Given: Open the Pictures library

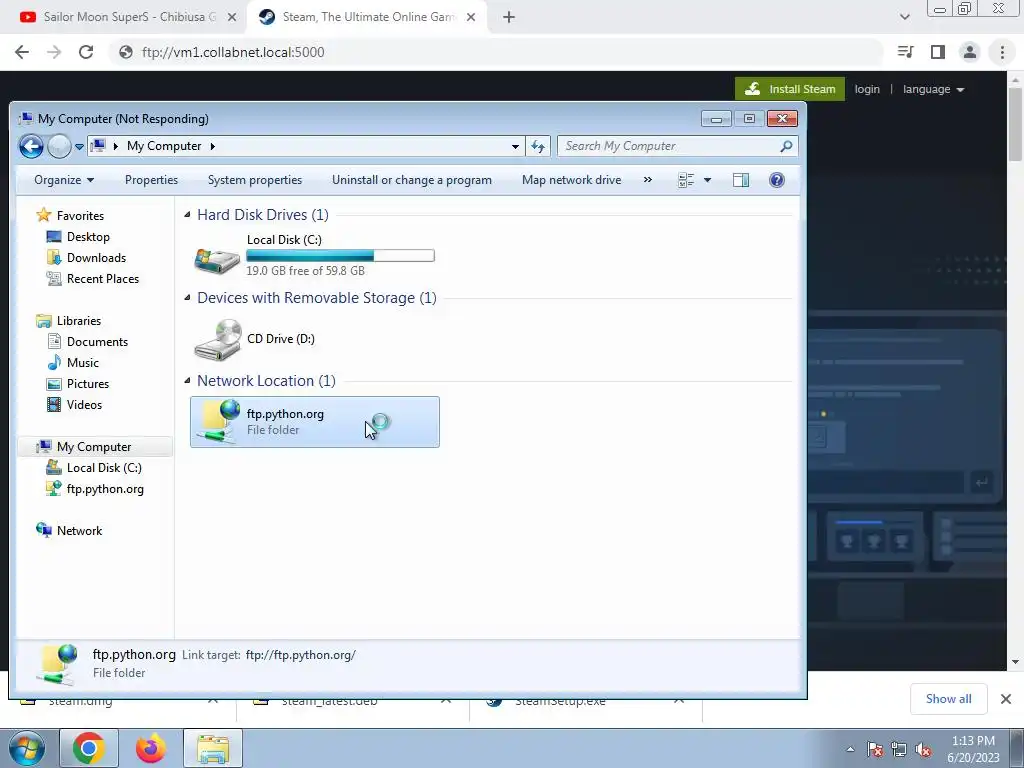Looking at the screenshot, I should pos(88,383).
